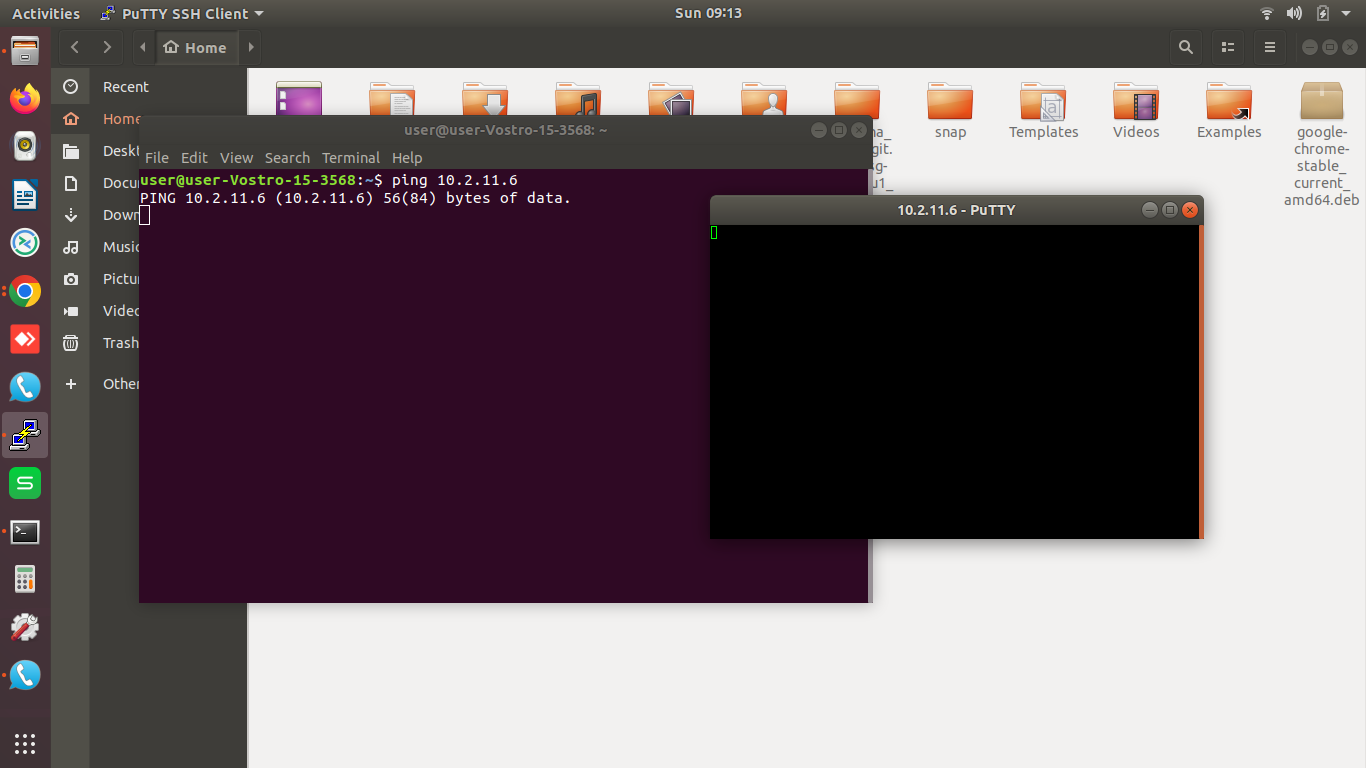Open LibreOffice Writer from the dock
Screen dimensions: 1366x768
tap(25, 195)
